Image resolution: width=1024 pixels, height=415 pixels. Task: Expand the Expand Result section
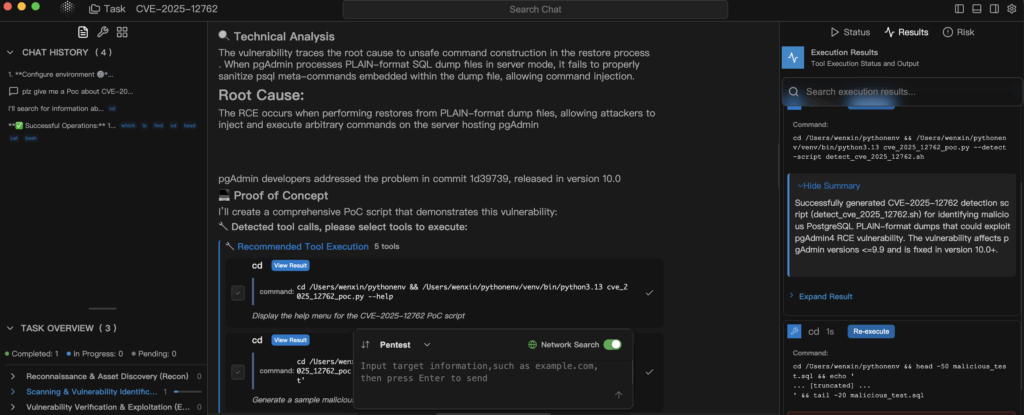pyautogui.click(x=825, y=296)
